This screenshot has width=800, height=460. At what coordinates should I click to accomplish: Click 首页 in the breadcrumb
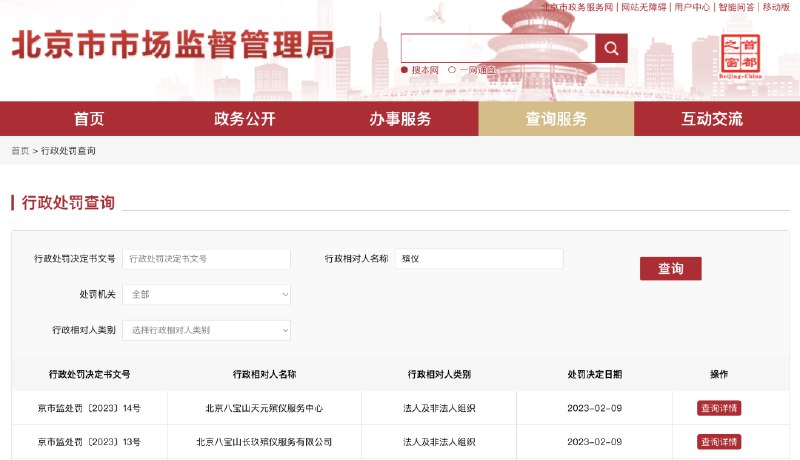click(x=20, y=151)
